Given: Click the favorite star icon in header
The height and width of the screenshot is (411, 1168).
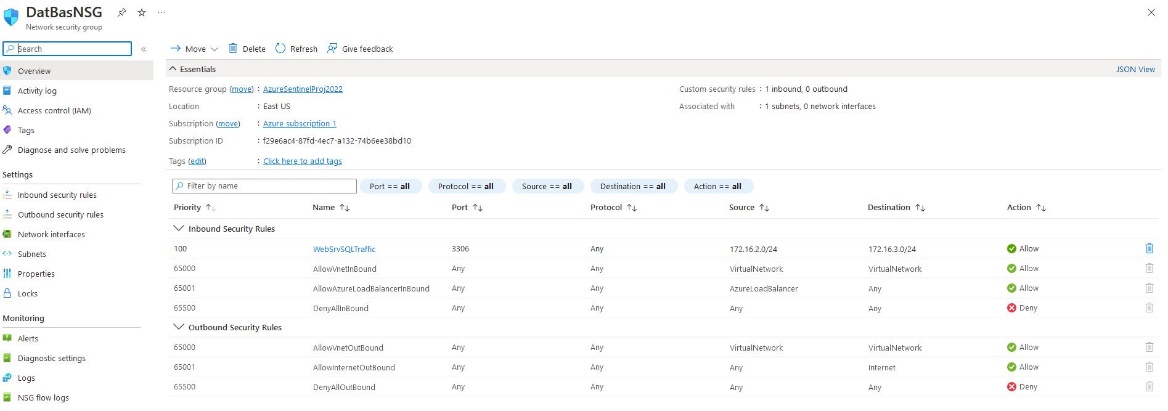Looking at the screenshot, I should tap(141, 11).
